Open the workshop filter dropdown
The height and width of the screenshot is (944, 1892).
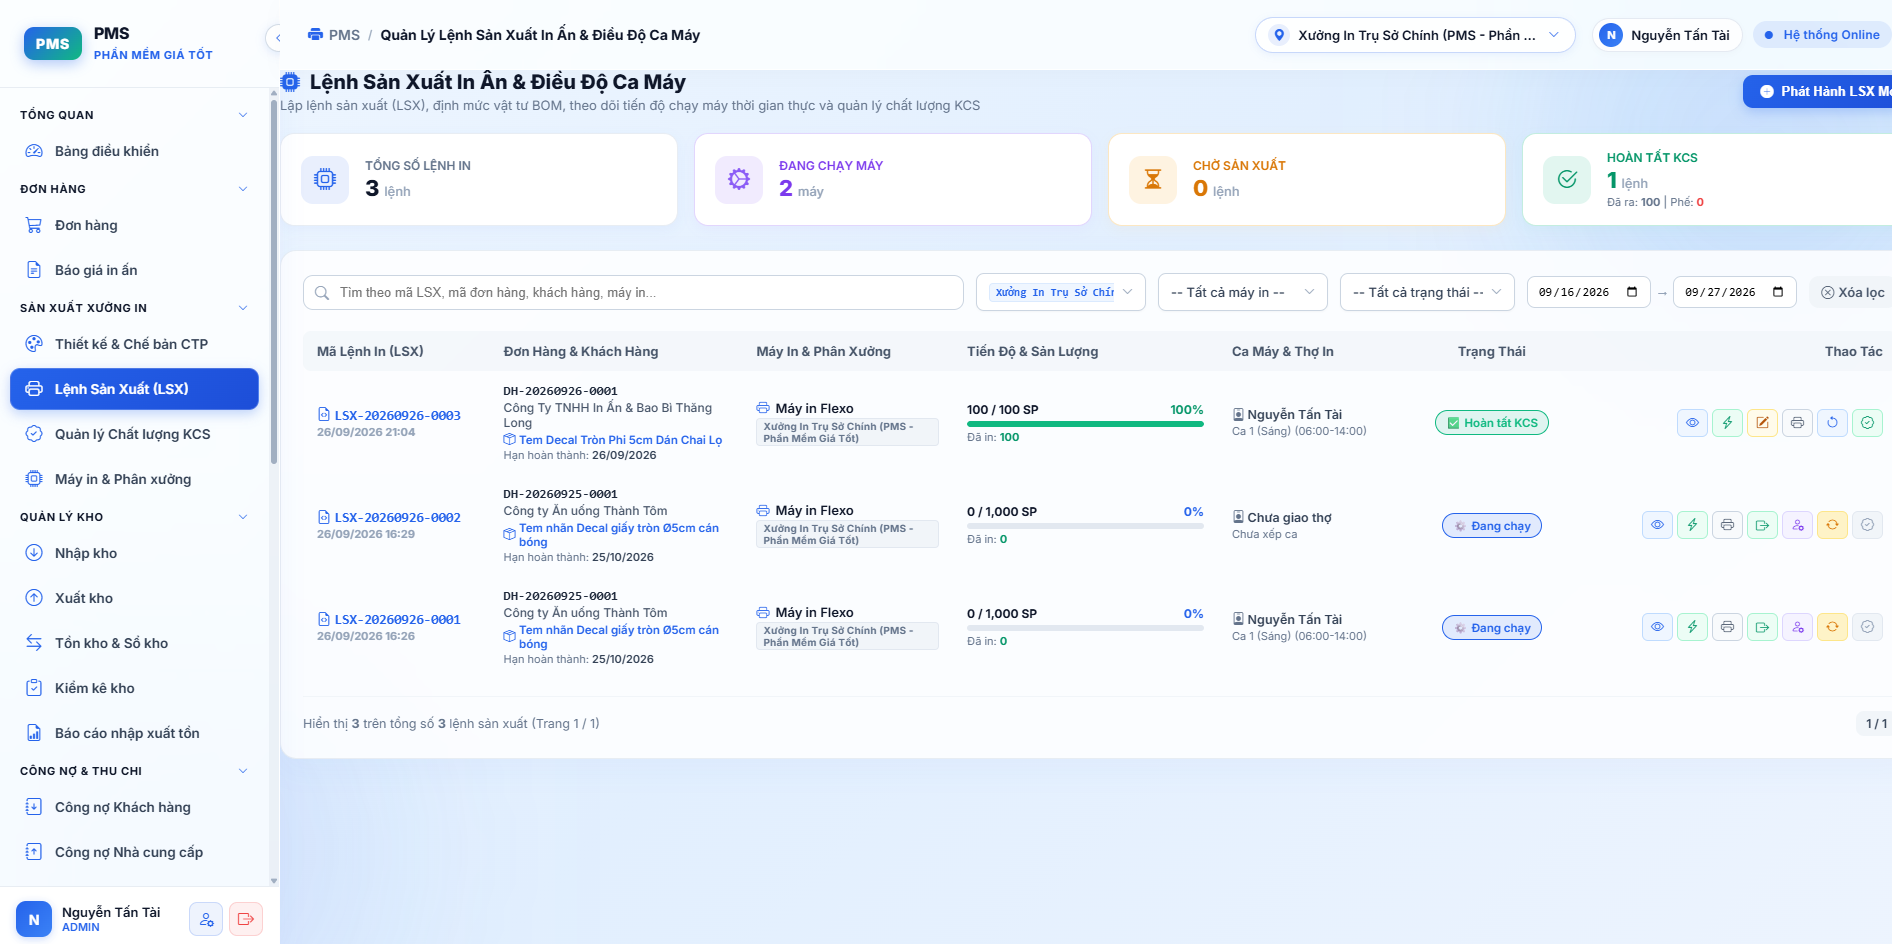1061,292
